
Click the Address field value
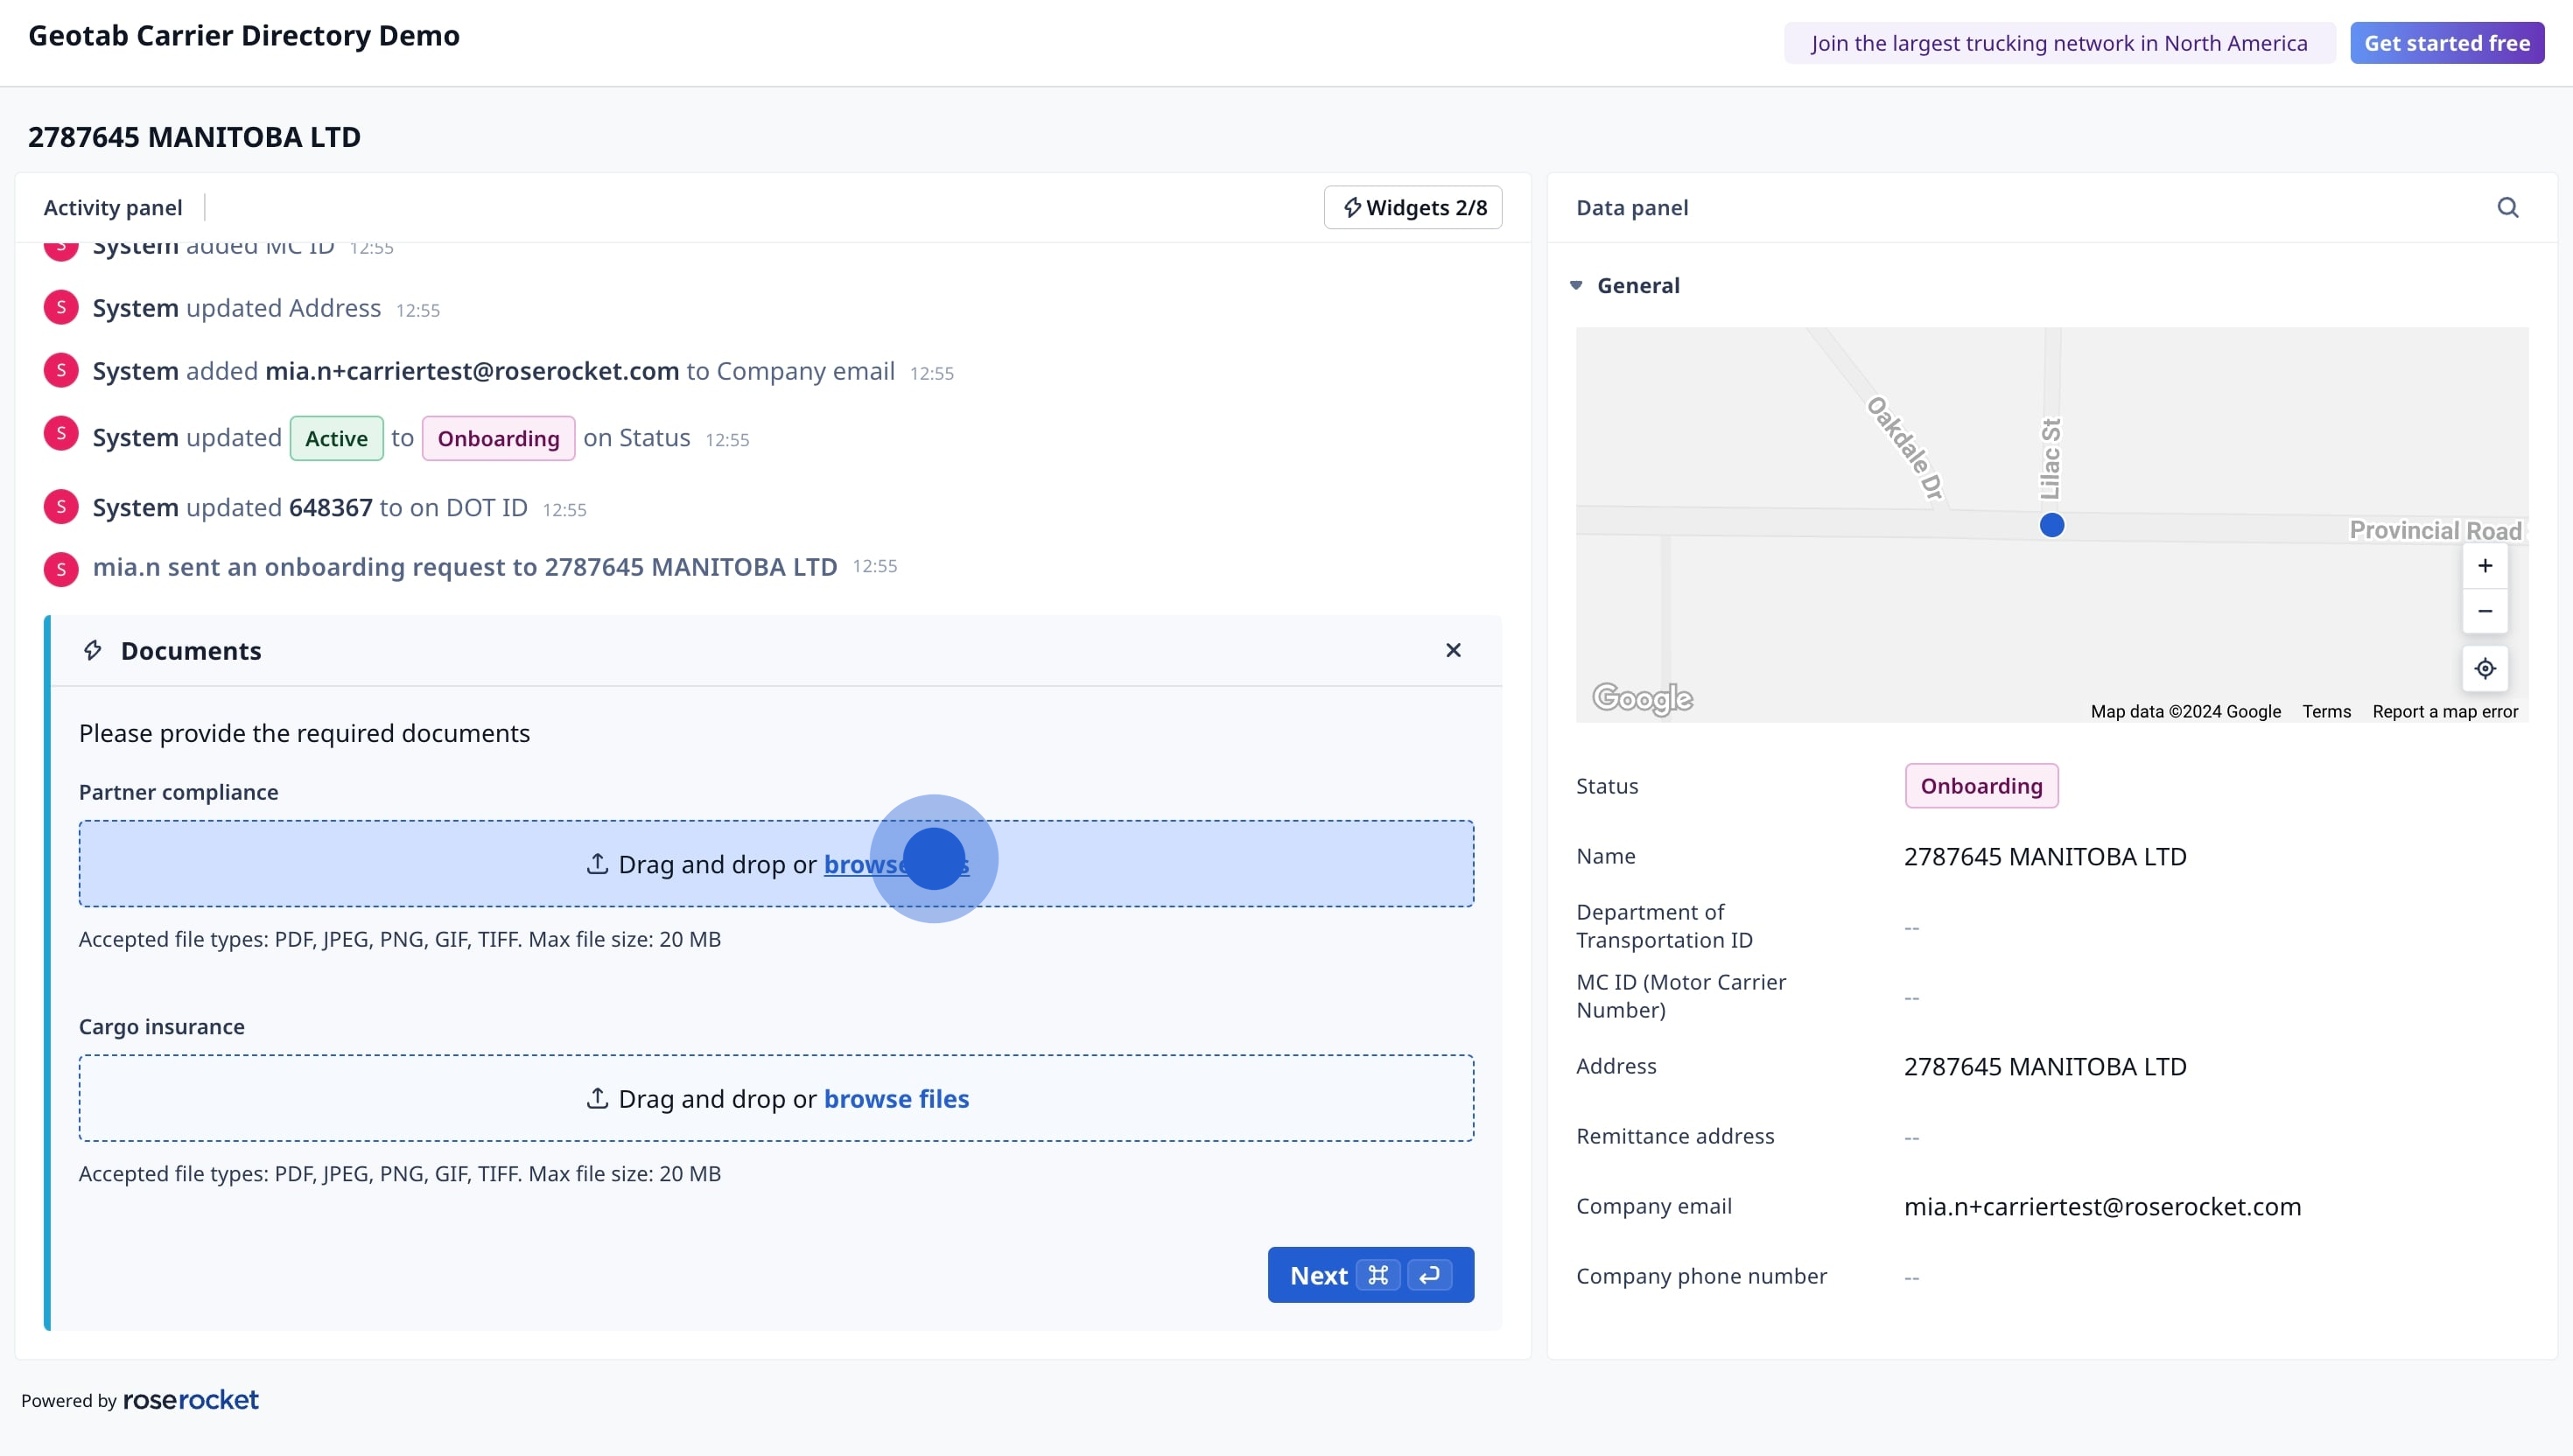[x=2045, y=1066]
